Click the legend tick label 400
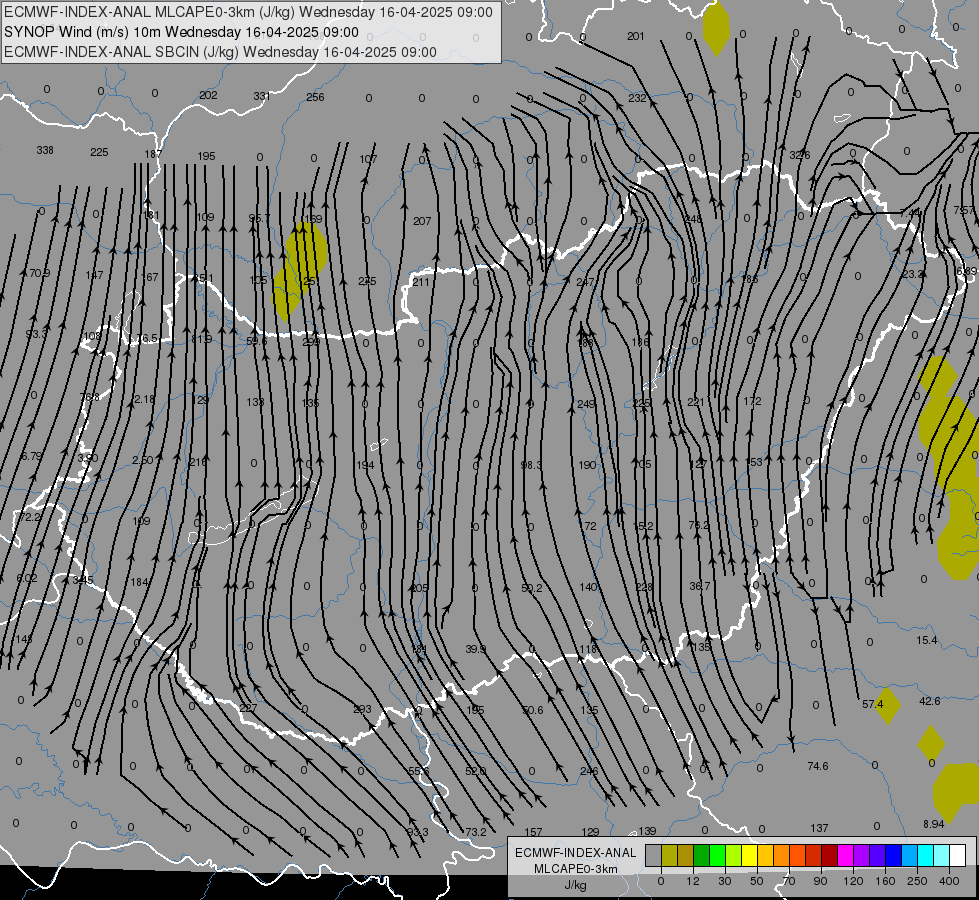979x900 pixels. coord(949,881)
